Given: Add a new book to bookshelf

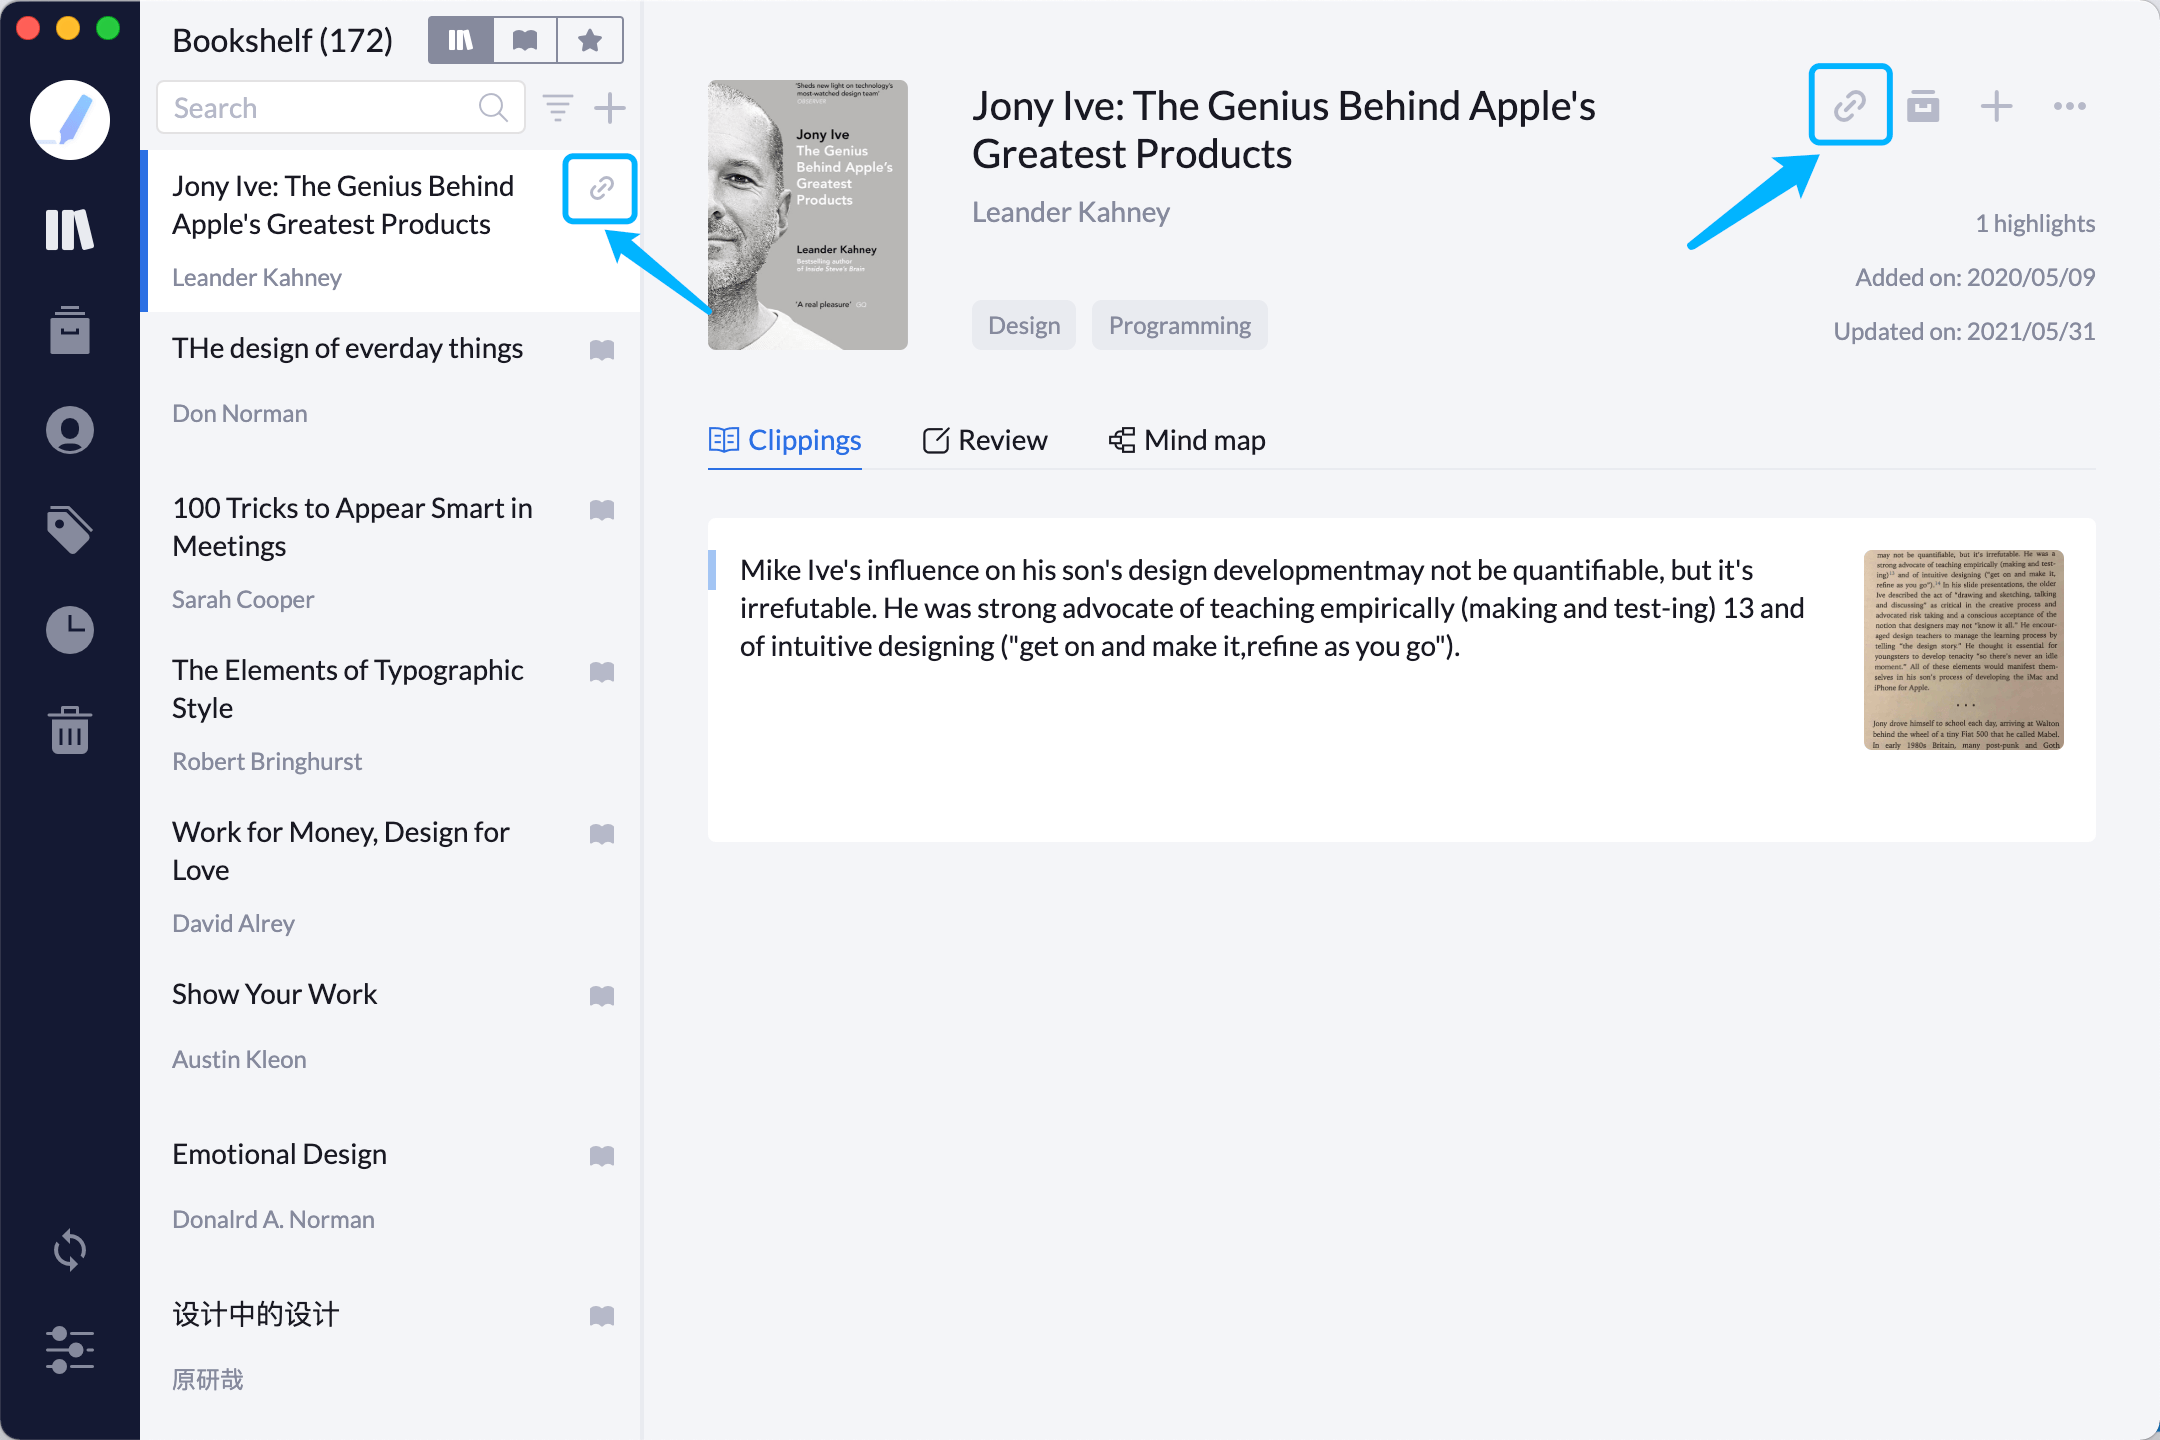Looking at the screenshot, I should (x=610, y=107).
